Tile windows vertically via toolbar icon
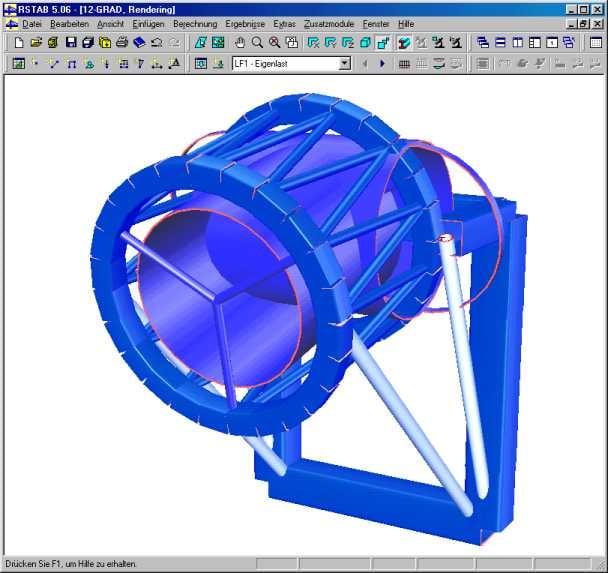 [x=518, y=42]
